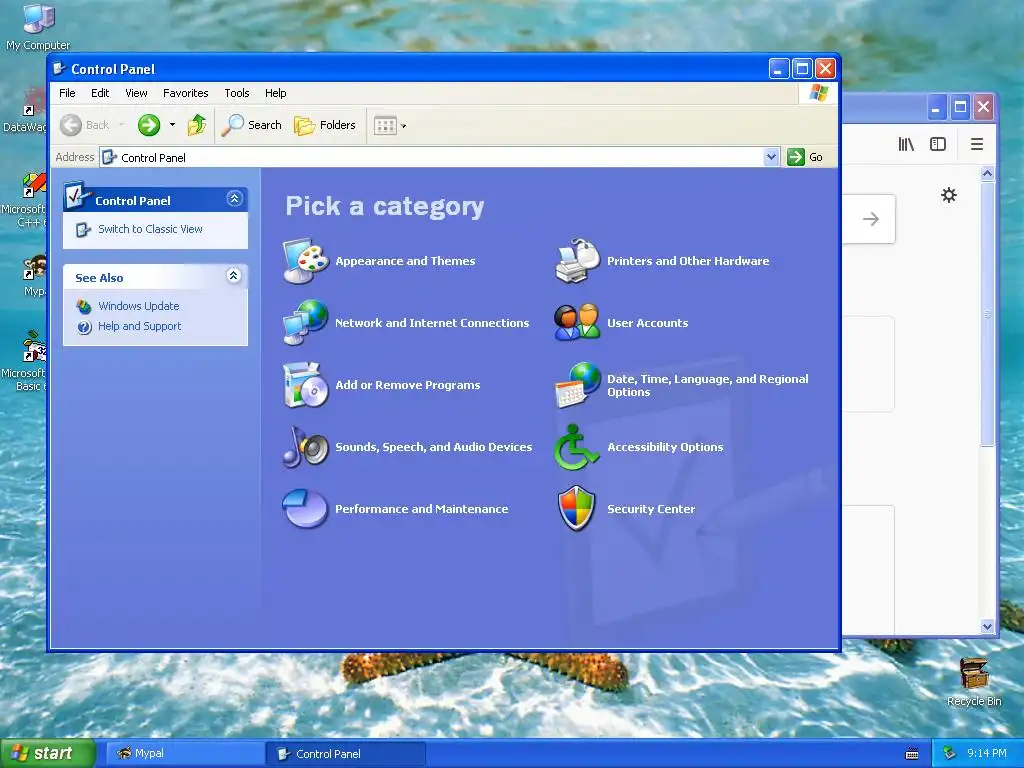The width and height of the screenshot is (1024, 768).
Task: Click the Up folder toolbar icon
Action: (197, 125)
